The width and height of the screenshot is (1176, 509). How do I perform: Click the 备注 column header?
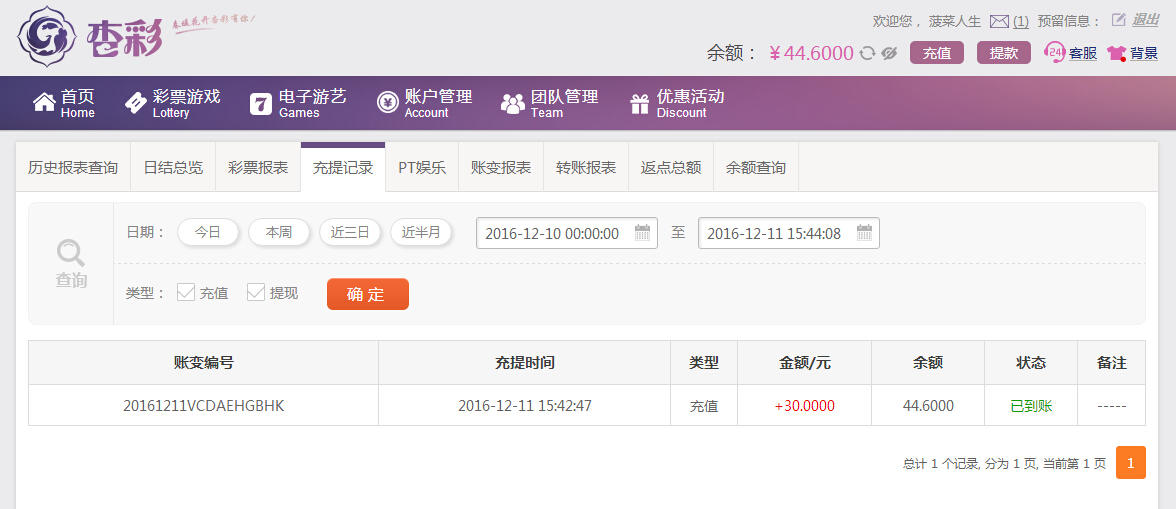click(x=1112, y=363)
